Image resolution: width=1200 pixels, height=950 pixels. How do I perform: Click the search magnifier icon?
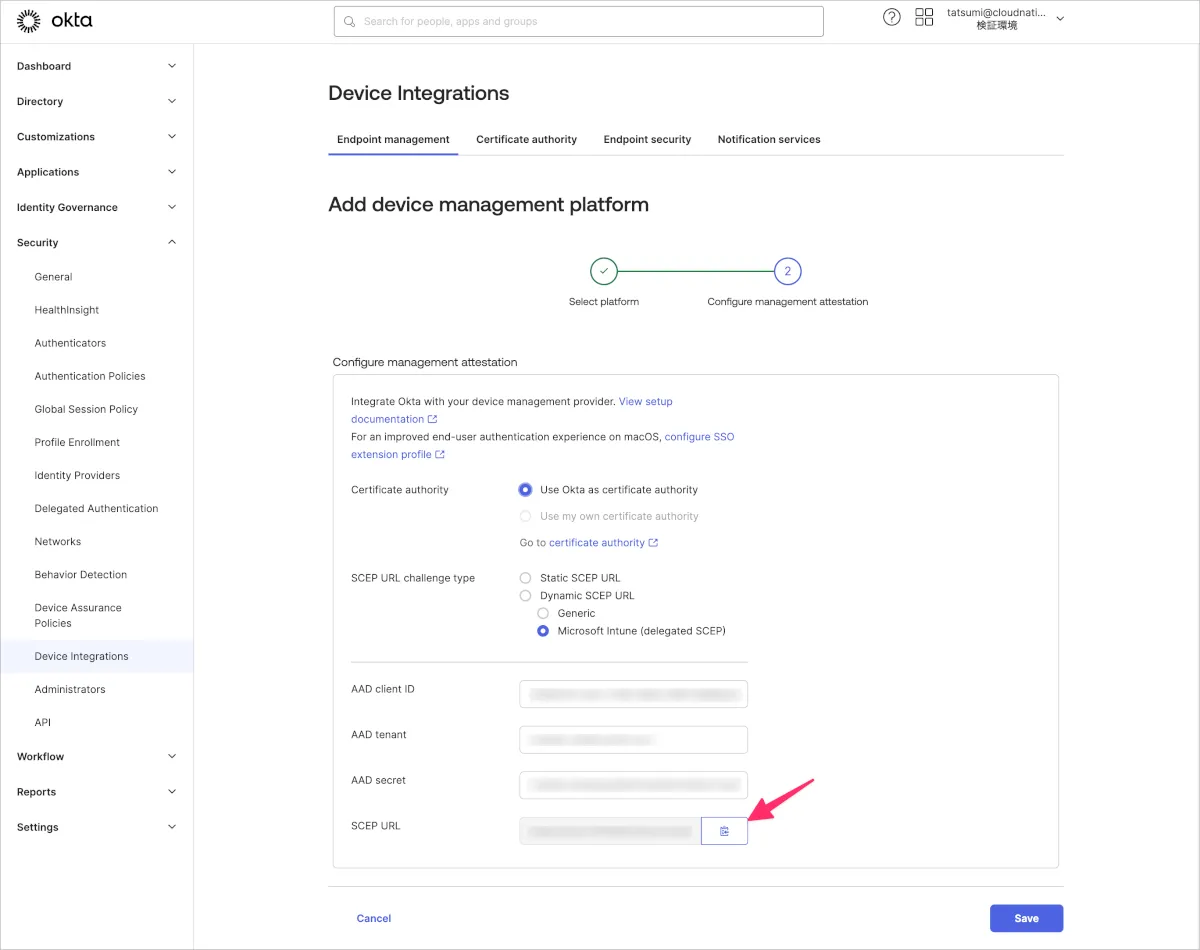click(x=349, y=21)
